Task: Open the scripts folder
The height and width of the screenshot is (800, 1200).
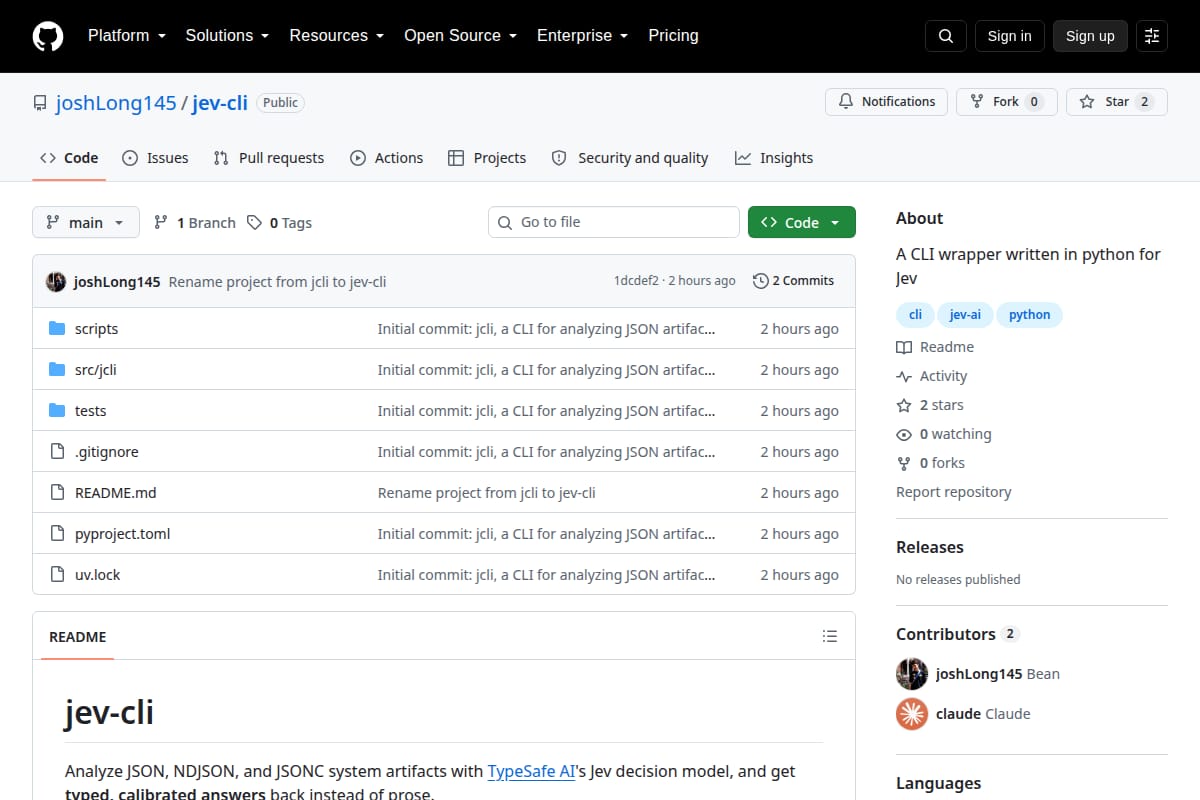Action: point(96,329)
